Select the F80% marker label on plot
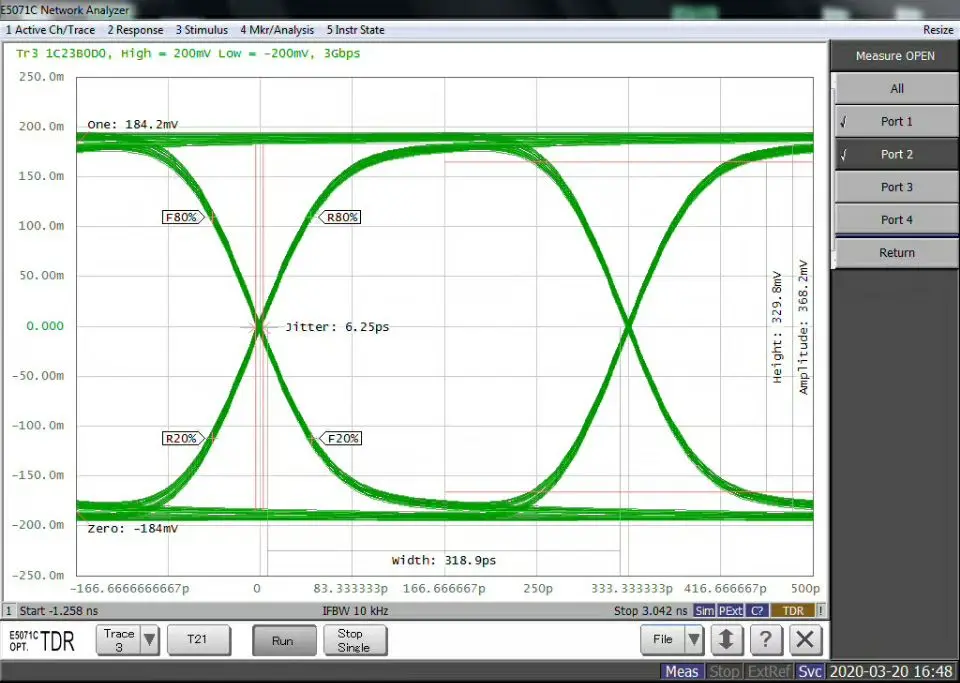Viewport: 960px width, 683px height. click(x=181, y=217)
